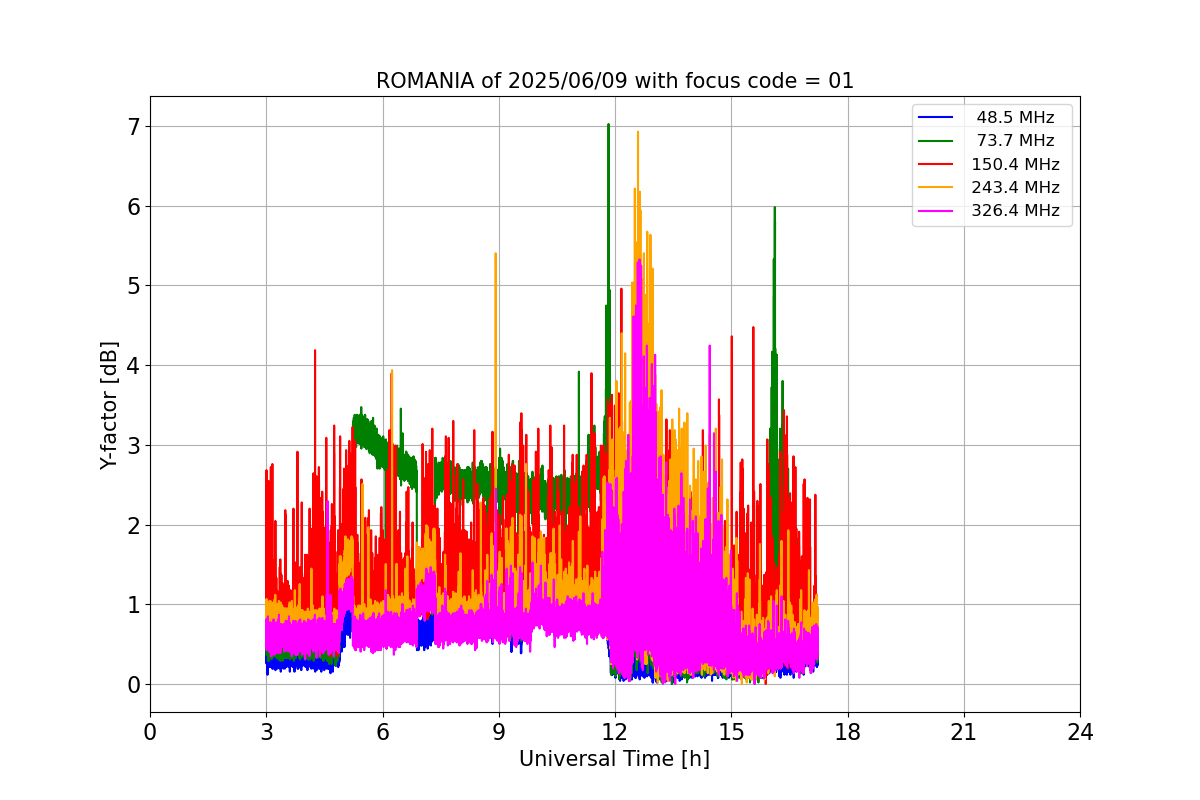Viewport: 1200px width, 800px height.
Task: Click x-axis tick label 3
Action: [x=266, y=732]
